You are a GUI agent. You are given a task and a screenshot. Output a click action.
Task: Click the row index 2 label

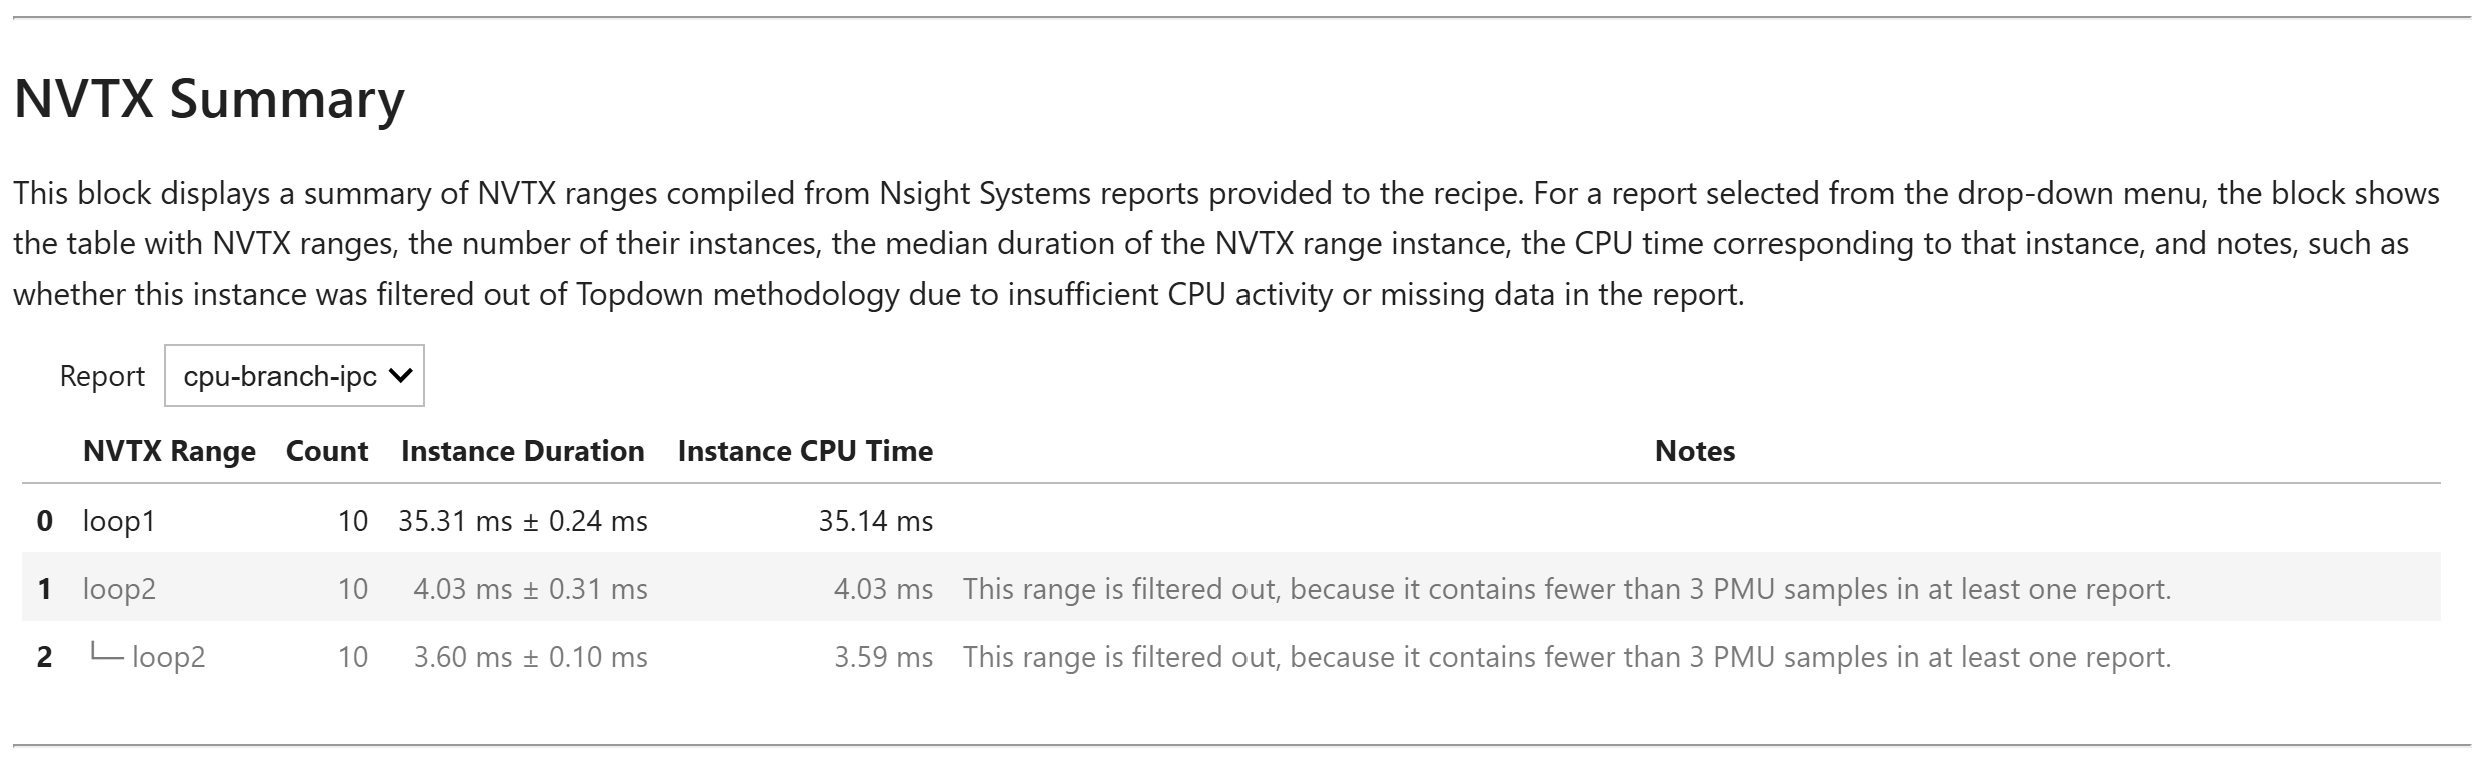tap(46, 657)
